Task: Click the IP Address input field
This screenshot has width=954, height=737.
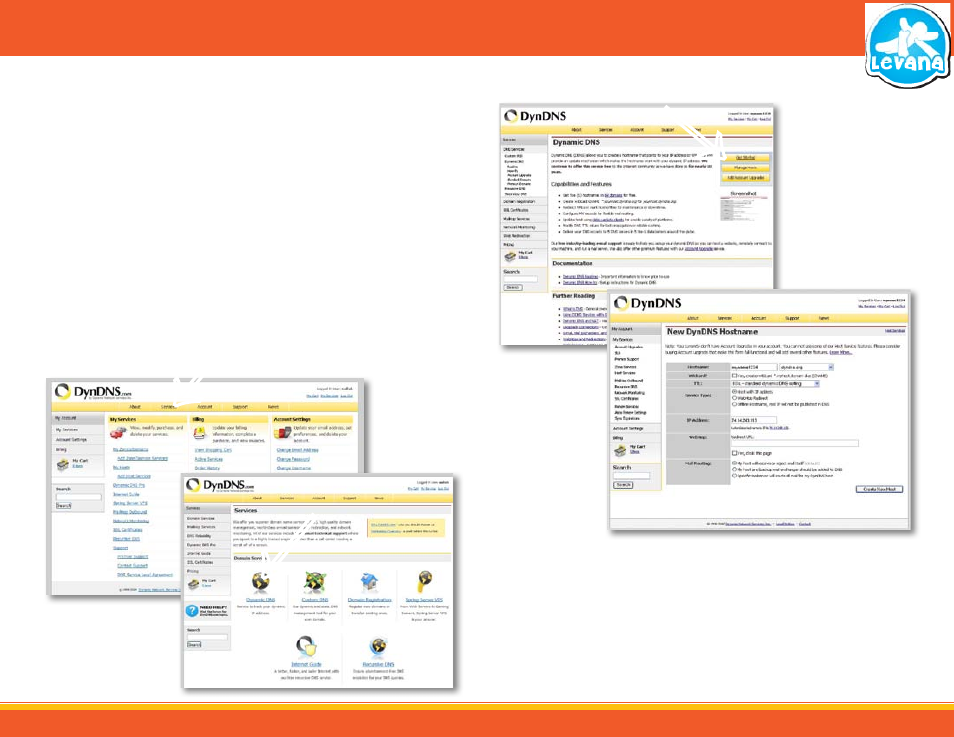Action: pos(754,421)
